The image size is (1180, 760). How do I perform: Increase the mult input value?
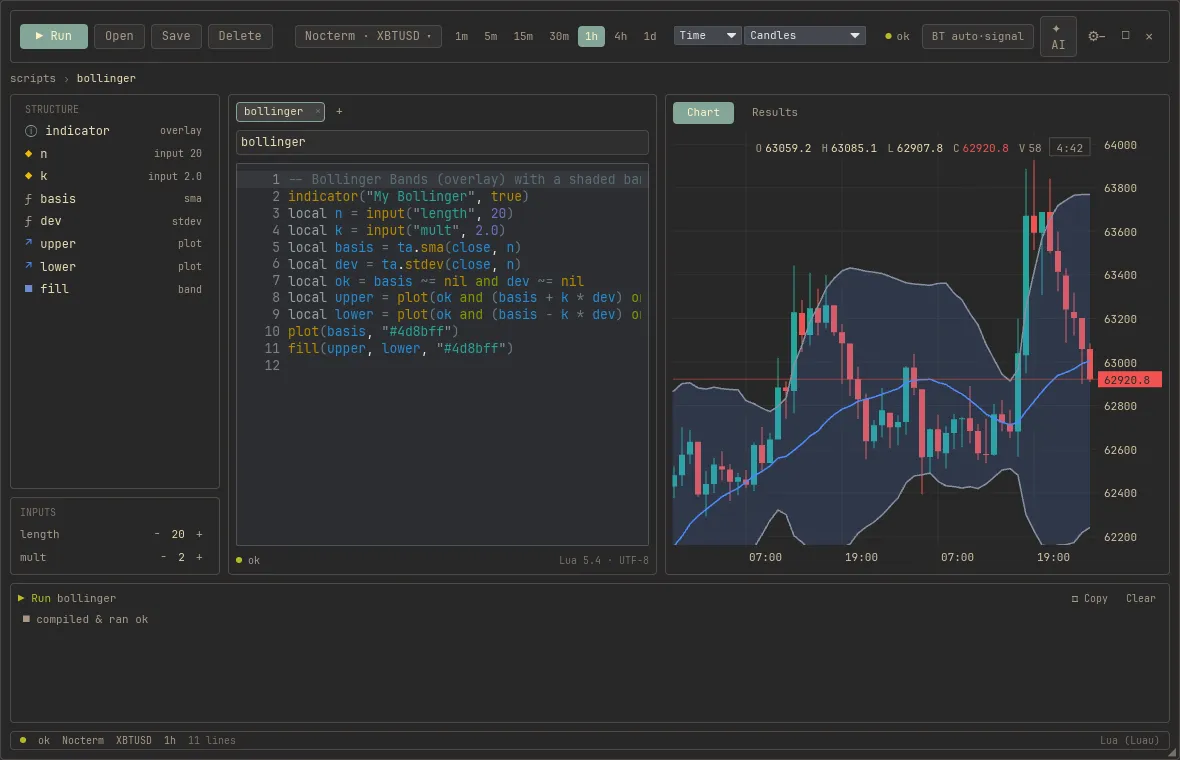[x=199, y=558]
